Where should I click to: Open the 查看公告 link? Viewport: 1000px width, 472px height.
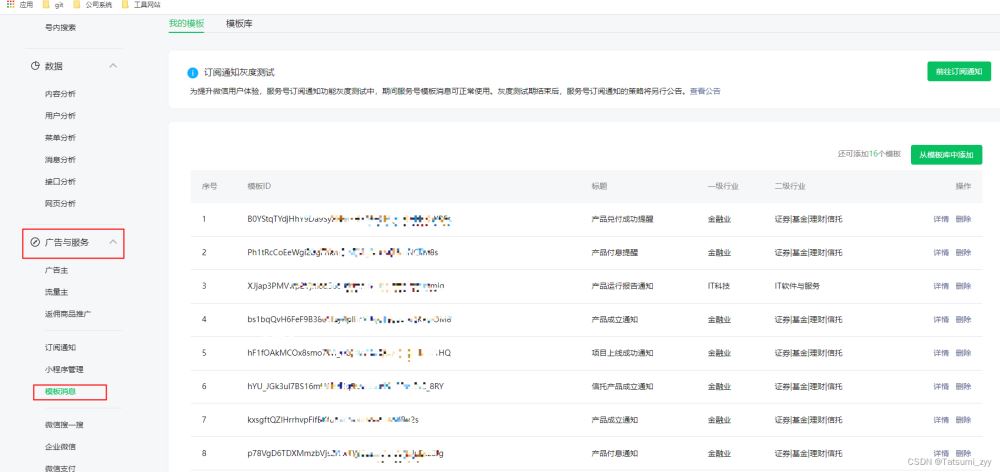point(704,91)
